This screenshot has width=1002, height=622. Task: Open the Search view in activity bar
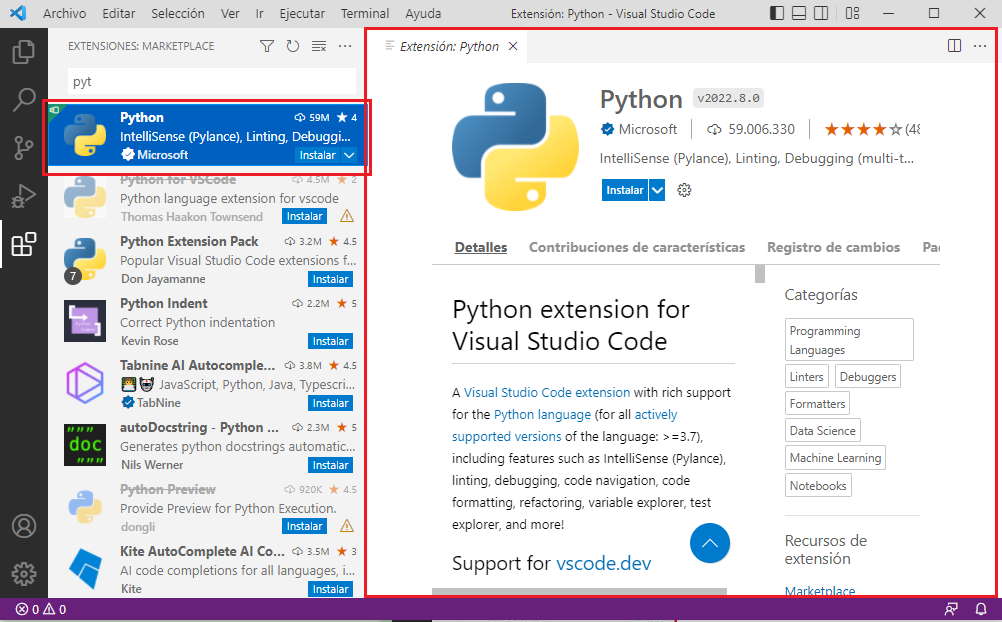coord(24,100)
